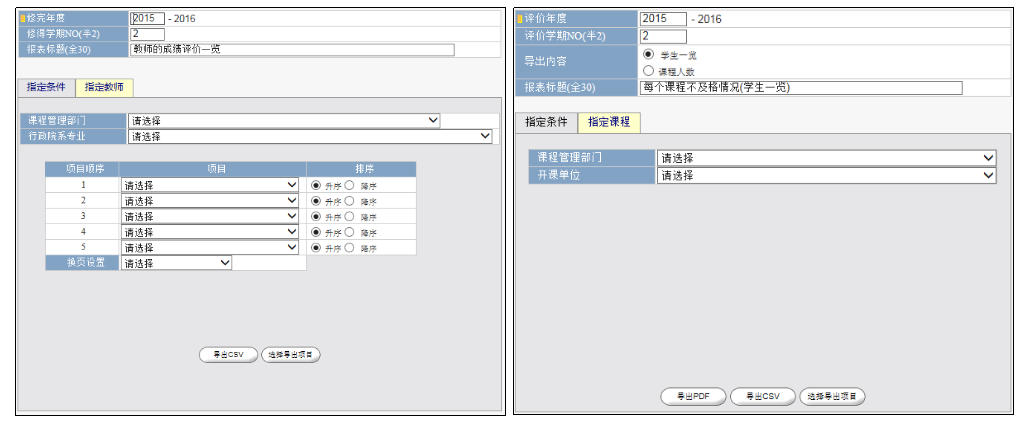Select the 学生一览 export content radio button
Screen dimensions: 1030x440
(648, 54)
